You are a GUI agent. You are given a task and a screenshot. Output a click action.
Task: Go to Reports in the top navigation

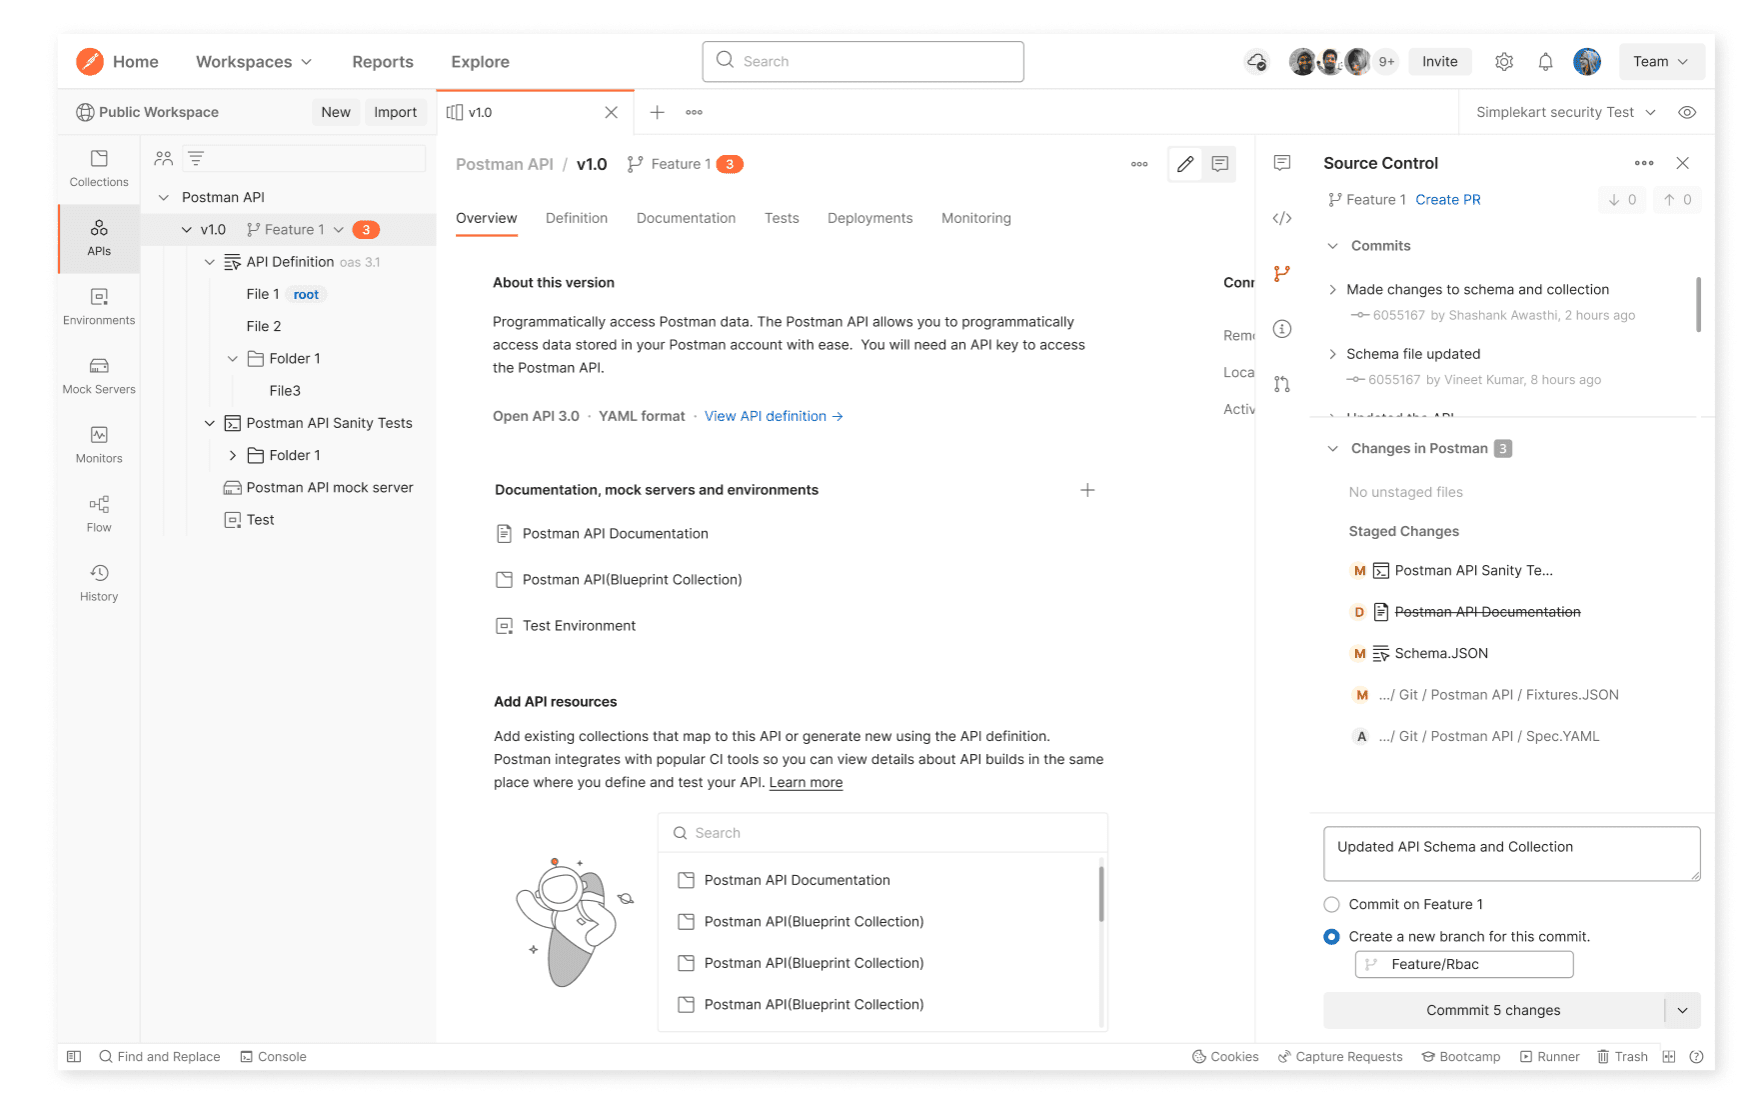click(x=383, y=62)
